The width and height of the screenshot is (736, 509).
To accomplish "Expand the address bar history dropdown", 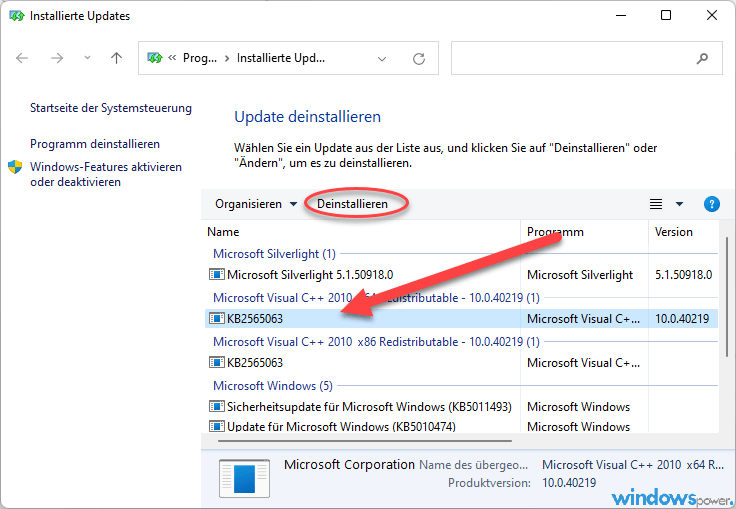I will (x=382, y=59).
